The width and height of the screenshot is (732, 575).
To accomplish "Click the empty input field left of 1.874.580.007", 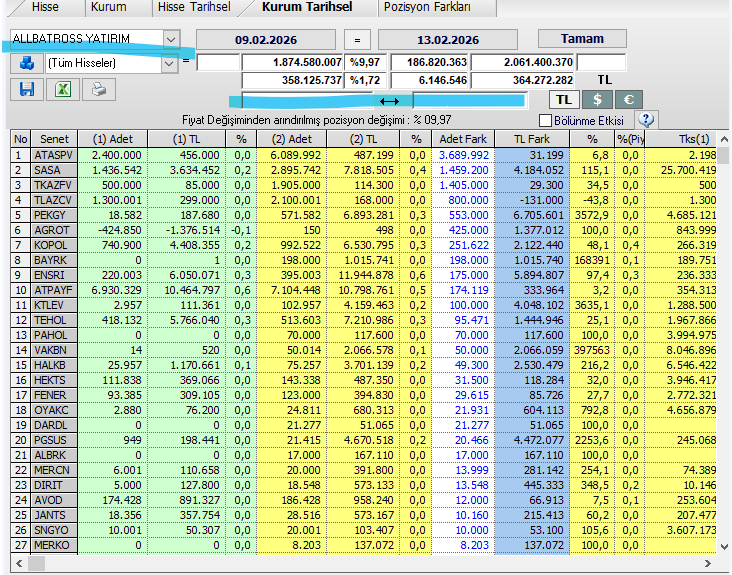I will point(218,62).
